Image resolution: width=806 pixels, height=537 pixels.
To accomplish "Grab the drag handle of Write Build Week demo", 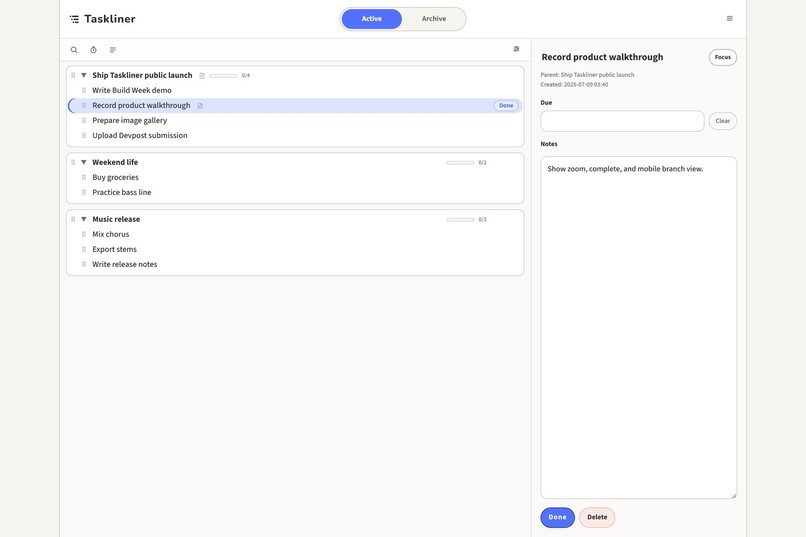I will pyautogui.click(x=84, y=90).
